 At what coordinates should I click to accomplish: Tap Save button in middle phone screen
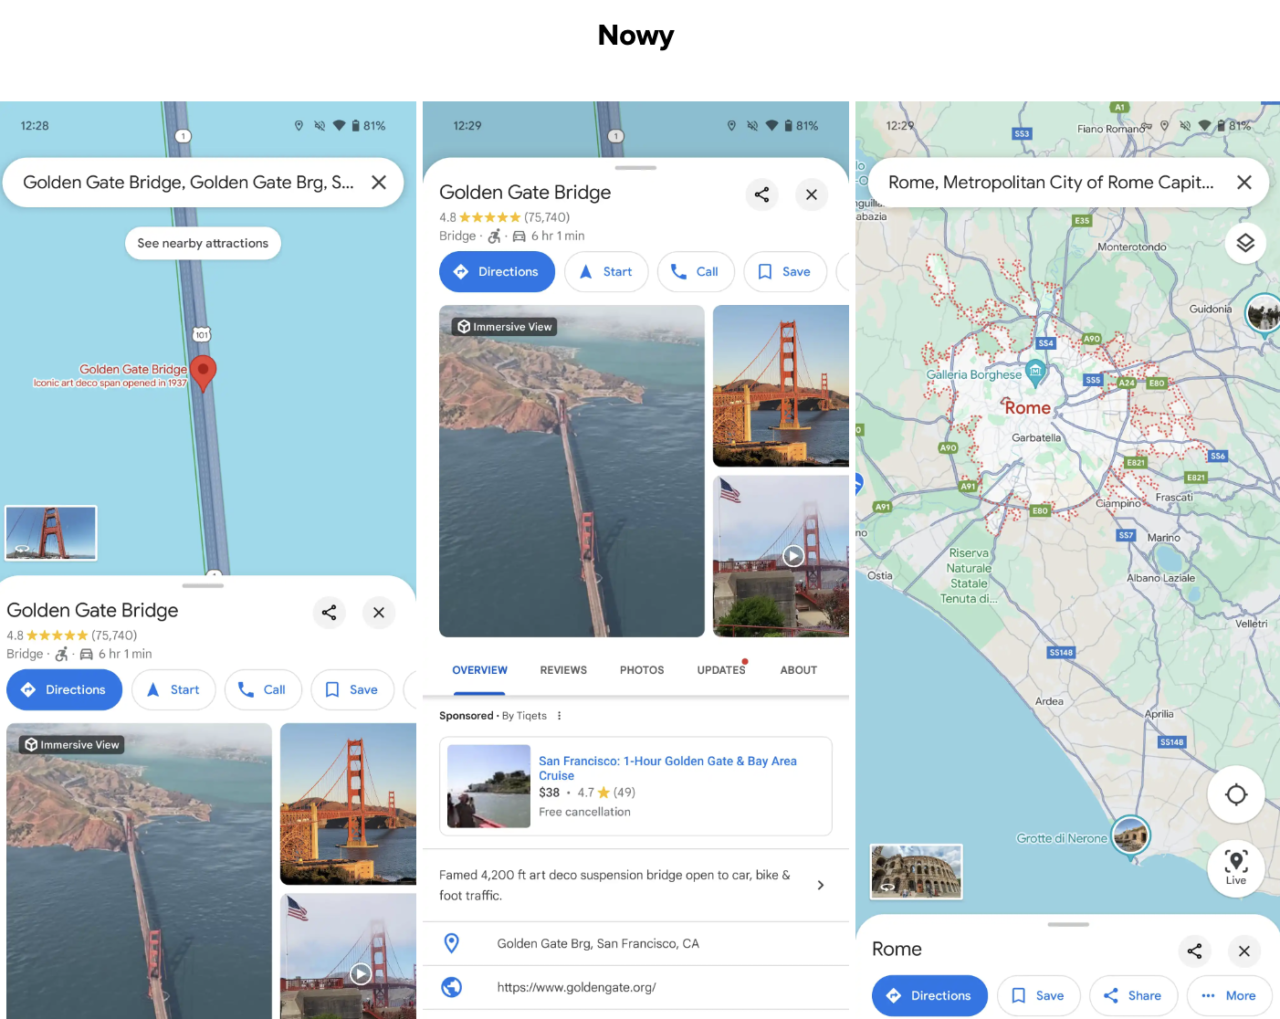[x=785, y=272]
